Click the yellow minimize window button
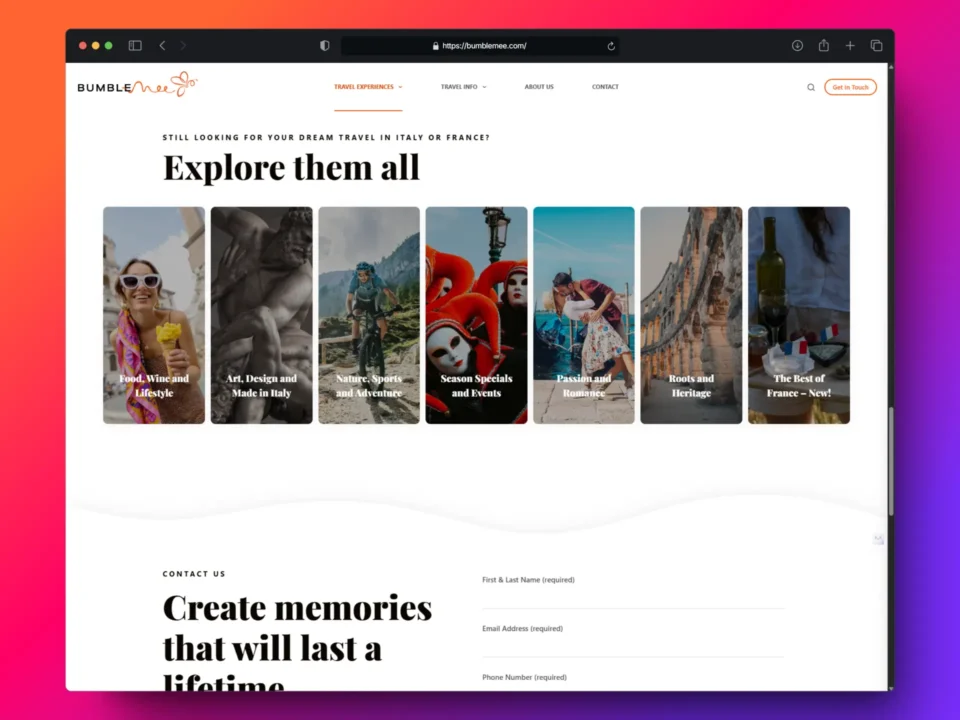This screenshot has width=960, height=720. click(x=96, y=45)
